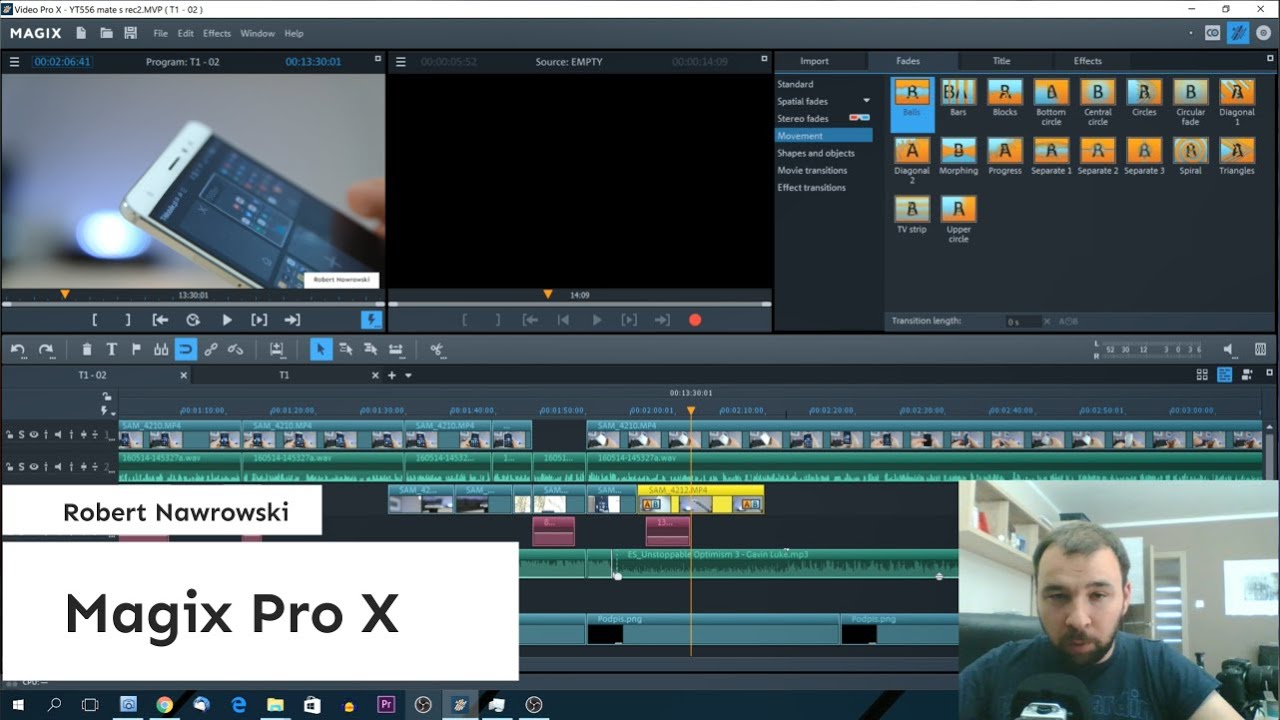Create a new project file
Screen dimensions: 1280x720
point(81,33)
